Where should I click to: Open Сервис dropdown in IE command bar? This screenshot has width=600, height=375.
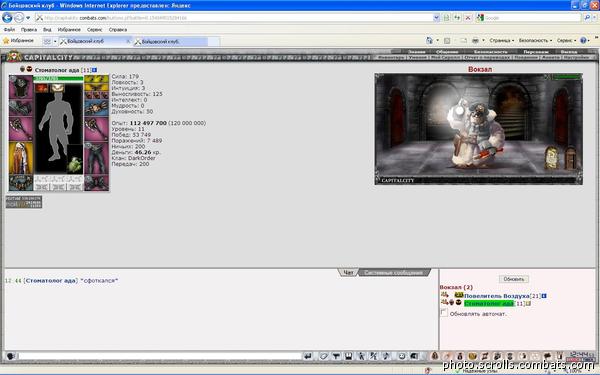coord(566,40)
